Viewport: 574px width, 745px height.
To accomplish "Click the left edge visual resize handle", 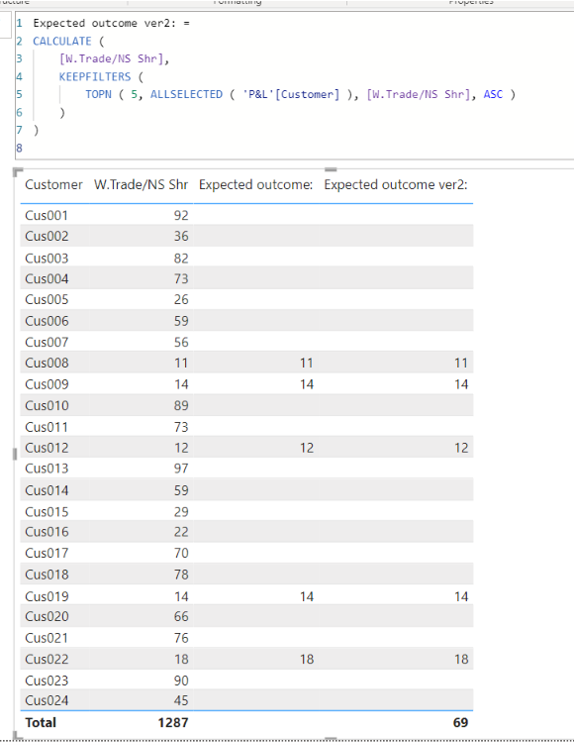I will point(15,454).
